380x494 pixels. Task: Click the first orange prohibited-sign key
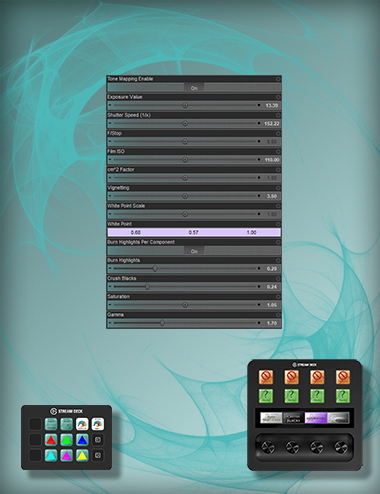pyautogui.click(x=266, y=377)
